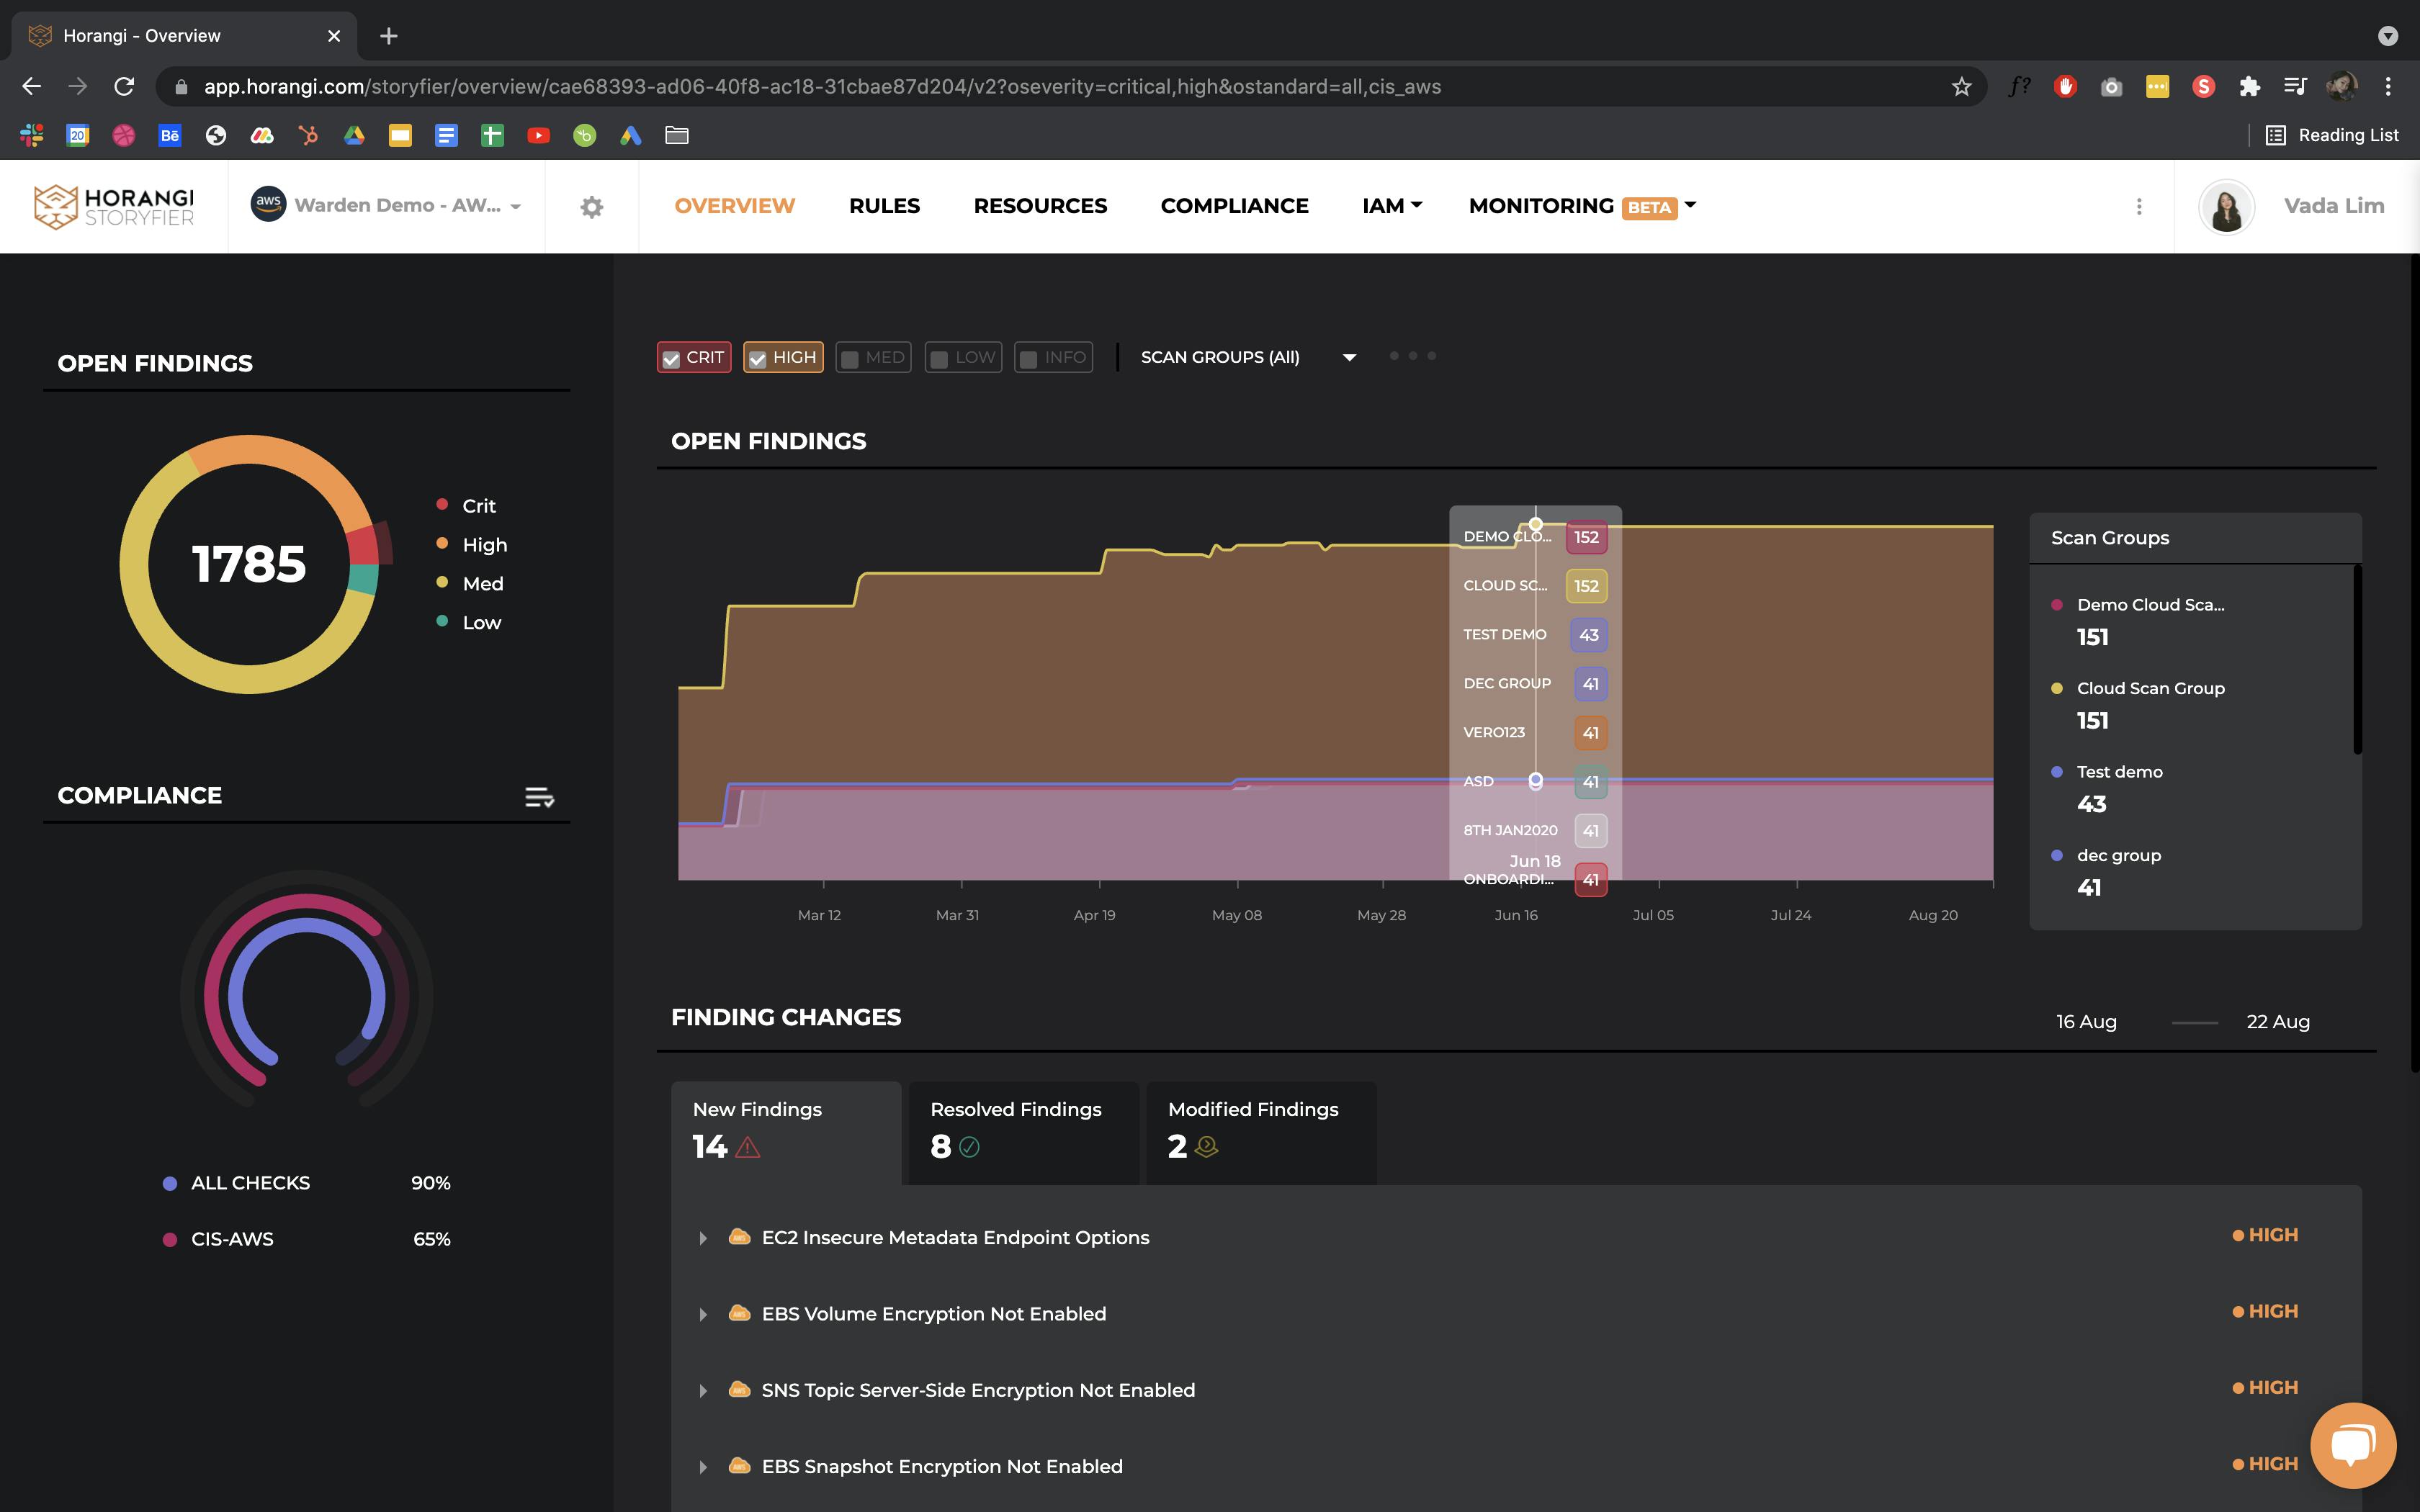Expand the IAM menu

tap(1391, 206)
